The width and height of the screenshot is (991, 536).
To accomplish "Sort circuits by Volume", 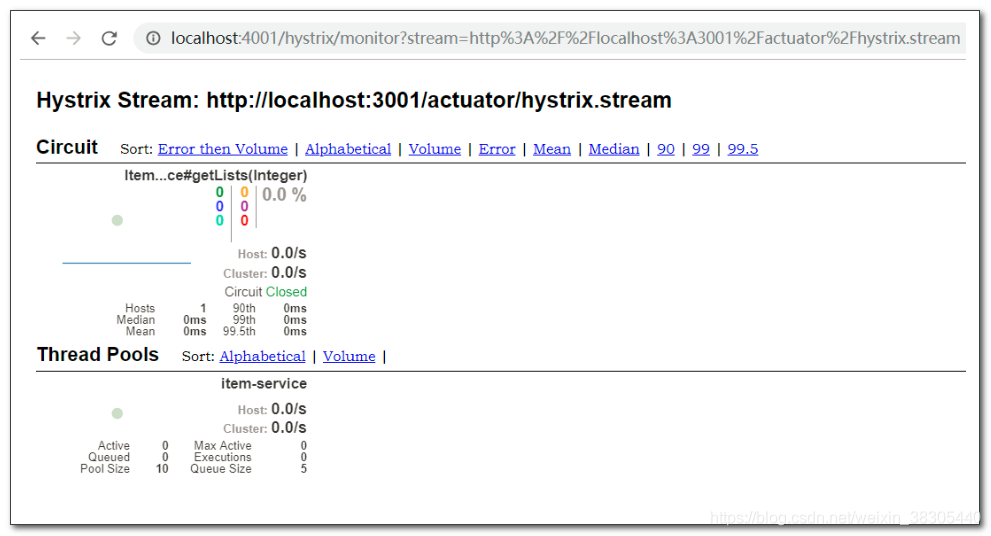I will coord(434,149).
